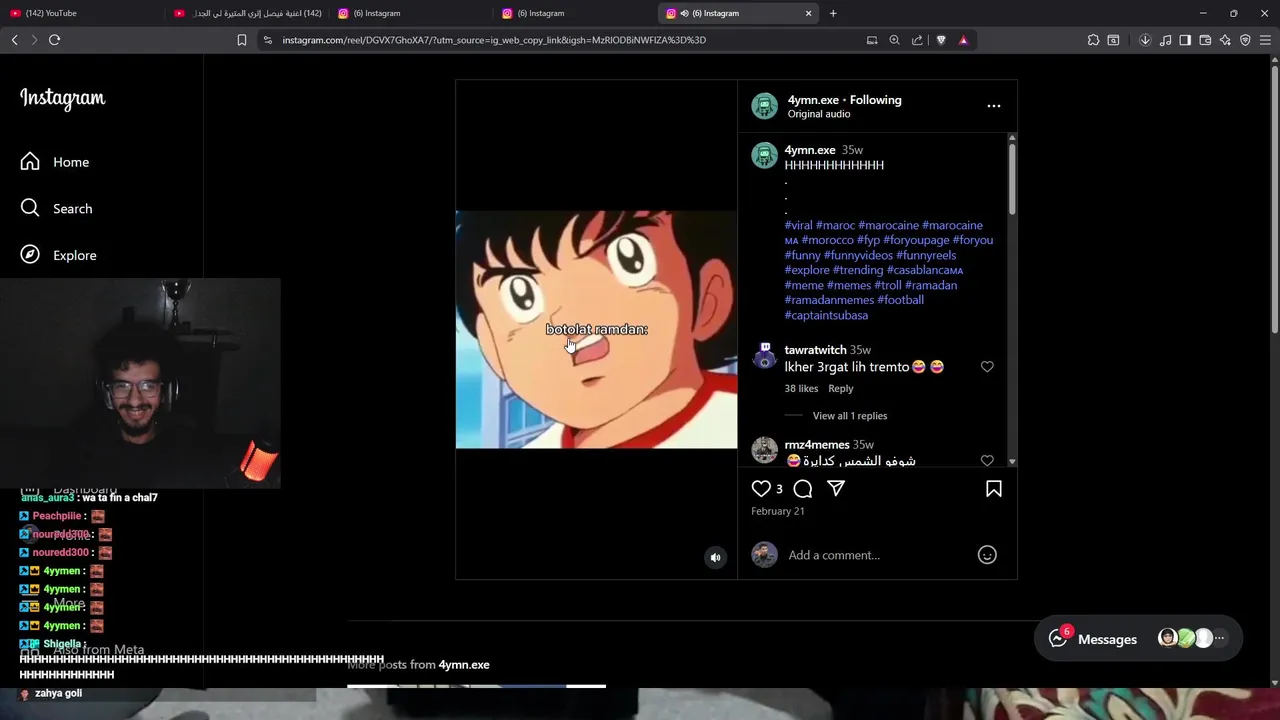The image size is (1280, 720).
Task: Open the extensions puzzle icon
Action: (1093, 40)
